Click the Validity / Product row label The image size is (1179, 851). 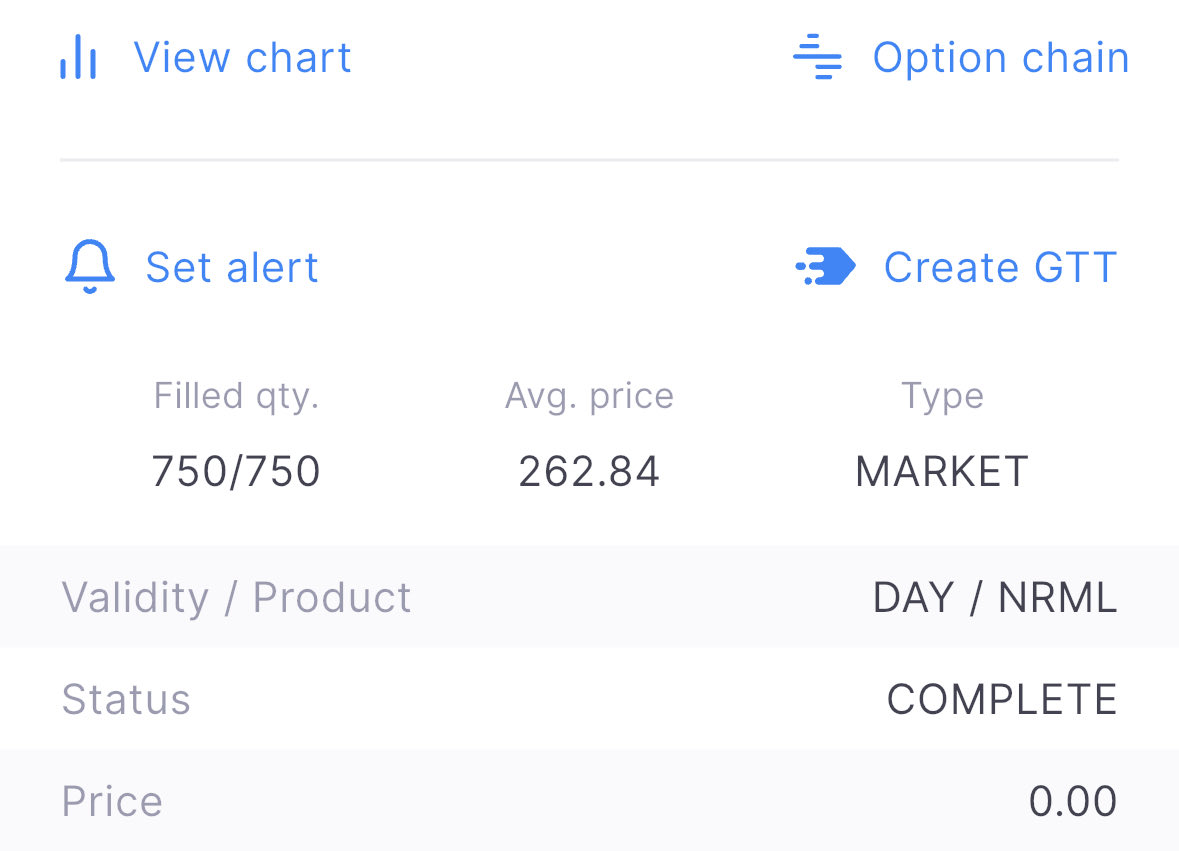pyautogui.click(x=236, y=598)
